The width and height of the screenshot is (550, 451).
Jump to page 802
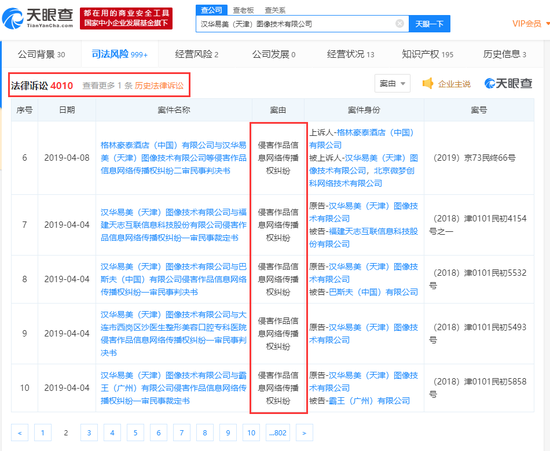[x=278, y=433]
